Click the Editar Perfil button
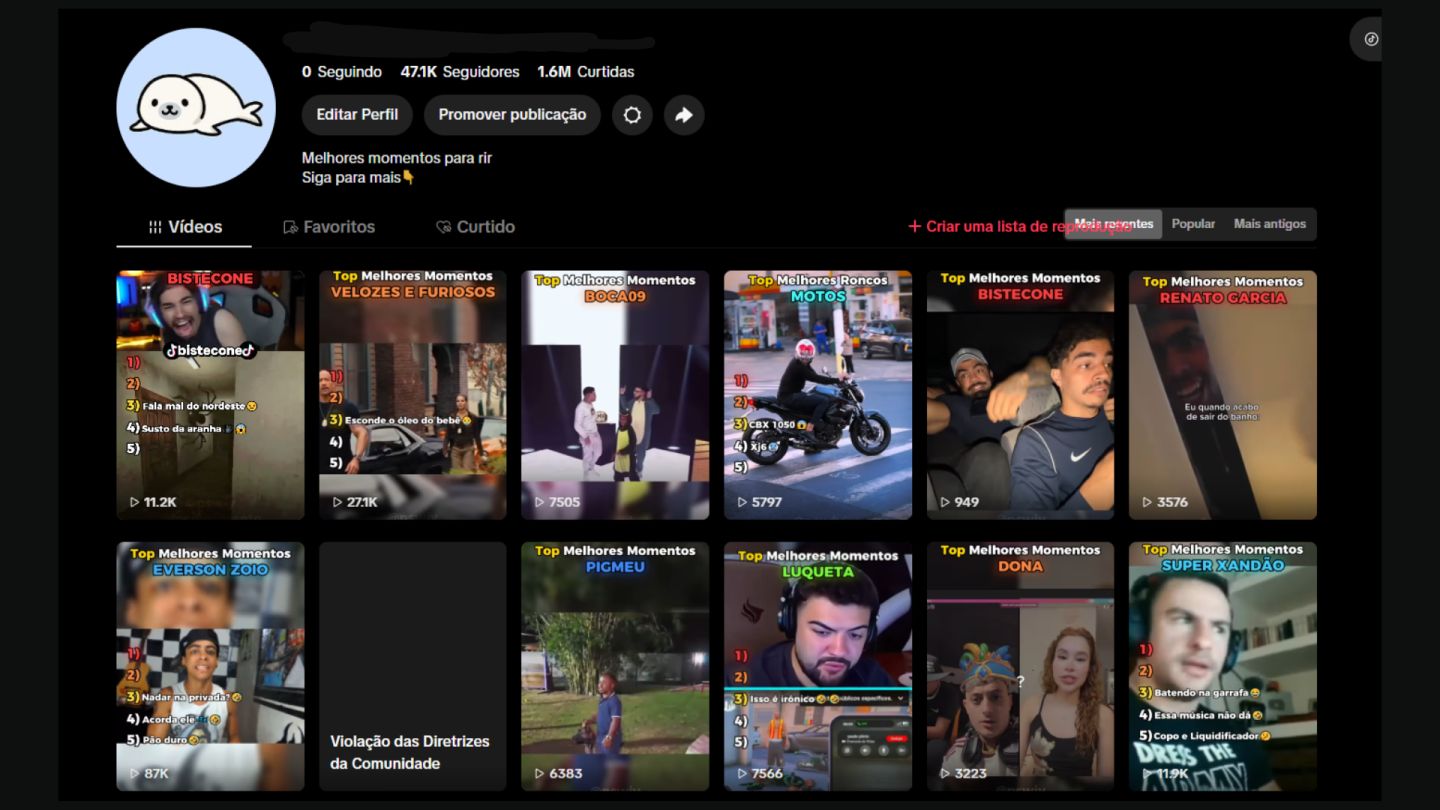Screen dimensions: 1440x810 pyautogui.click(x=357, y=115)
